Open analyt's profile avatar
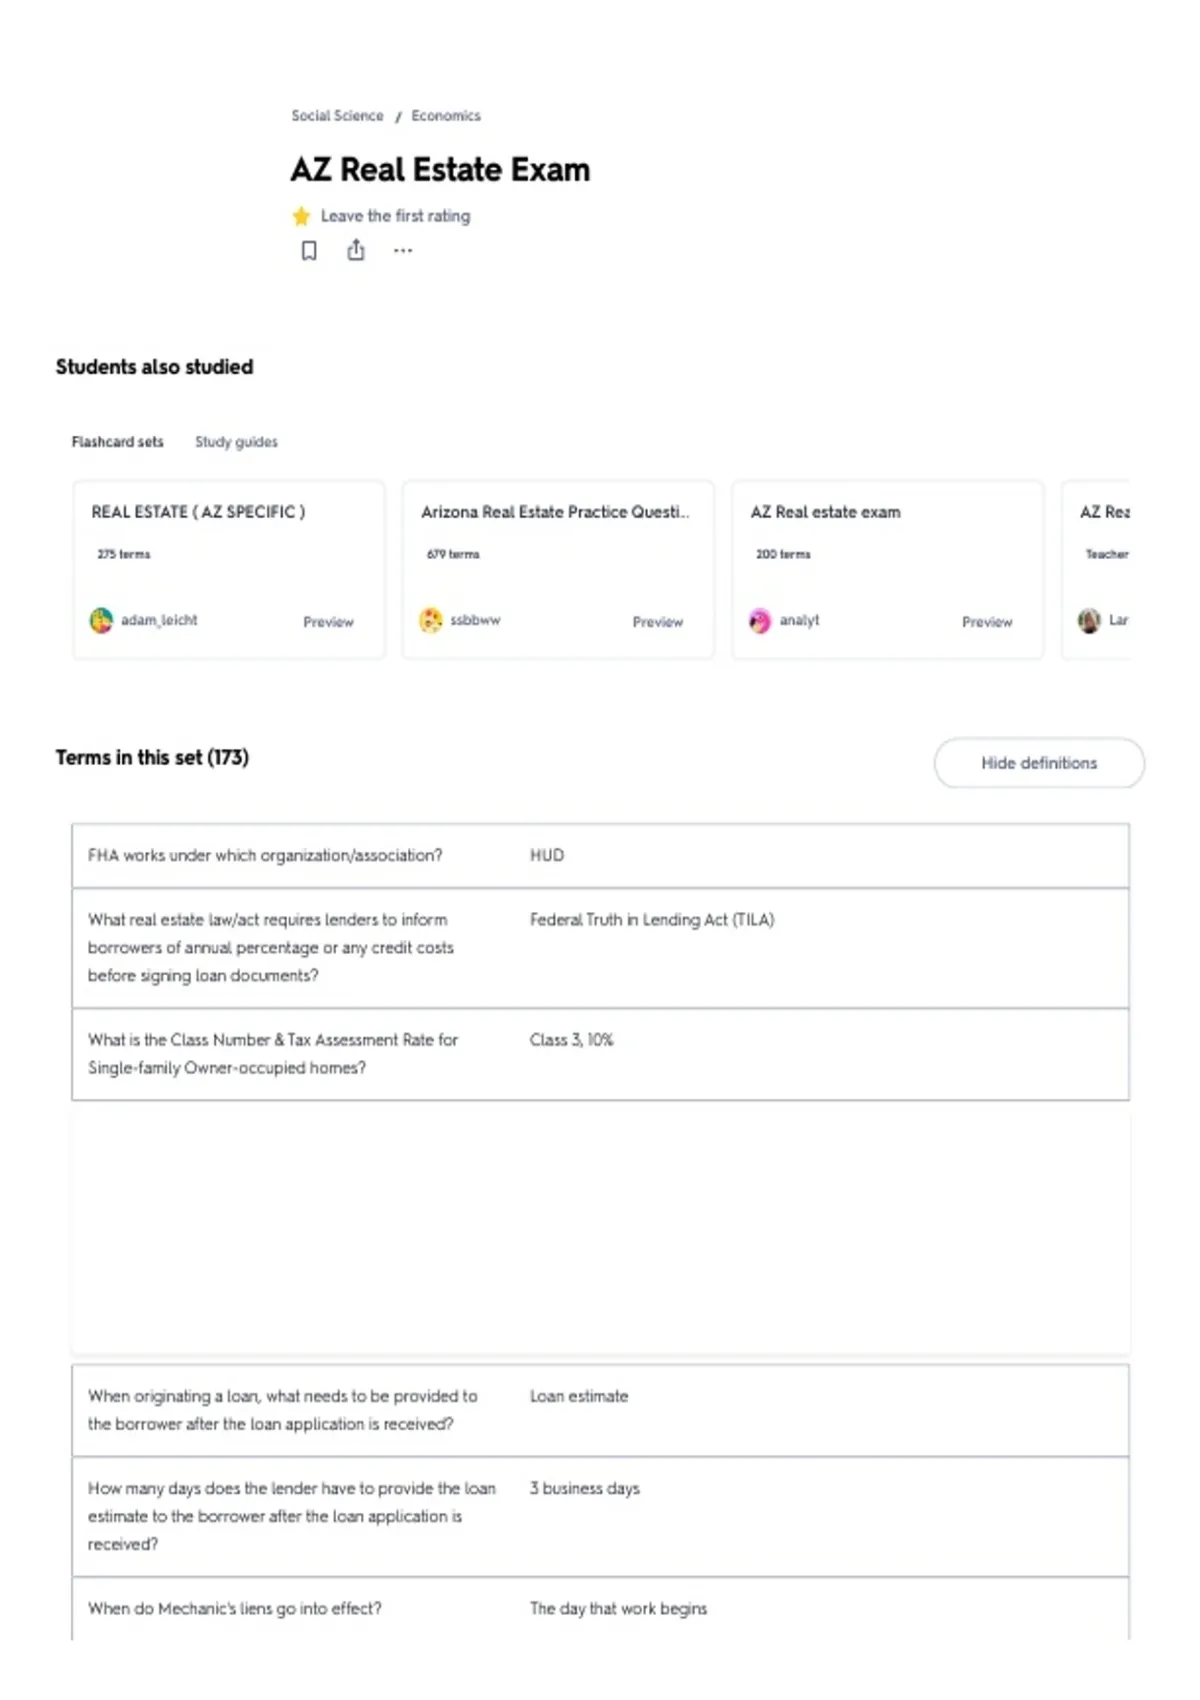This screenshot has height=1700, width=1200. (x=760, y=620)
